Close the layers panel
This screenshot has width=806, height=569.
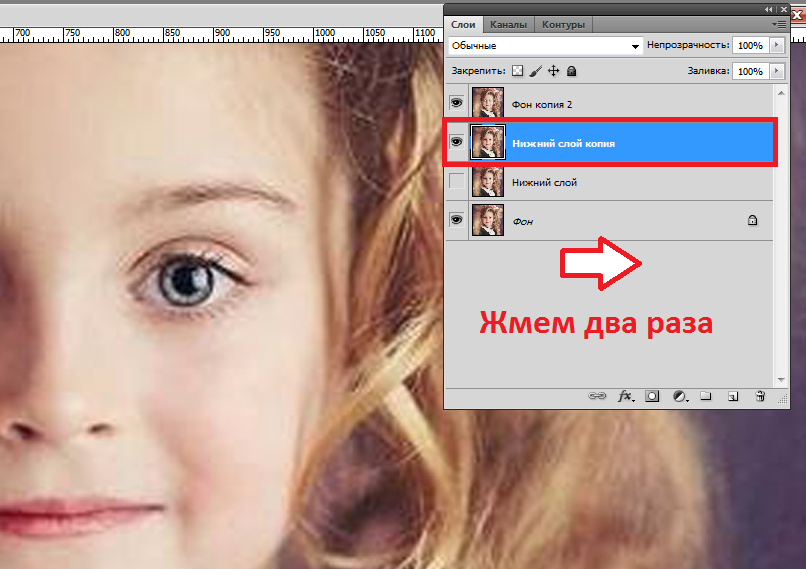(784, 9)
